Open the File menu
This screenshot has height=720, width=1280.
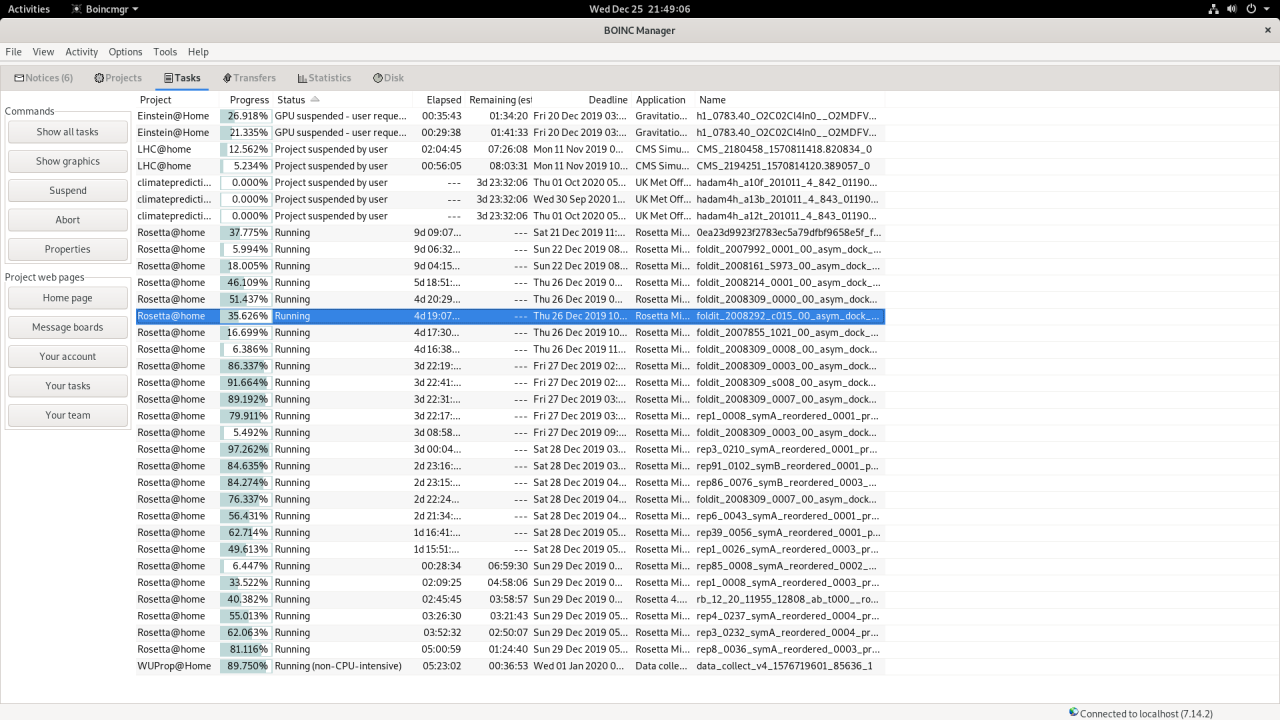point(13,52)
